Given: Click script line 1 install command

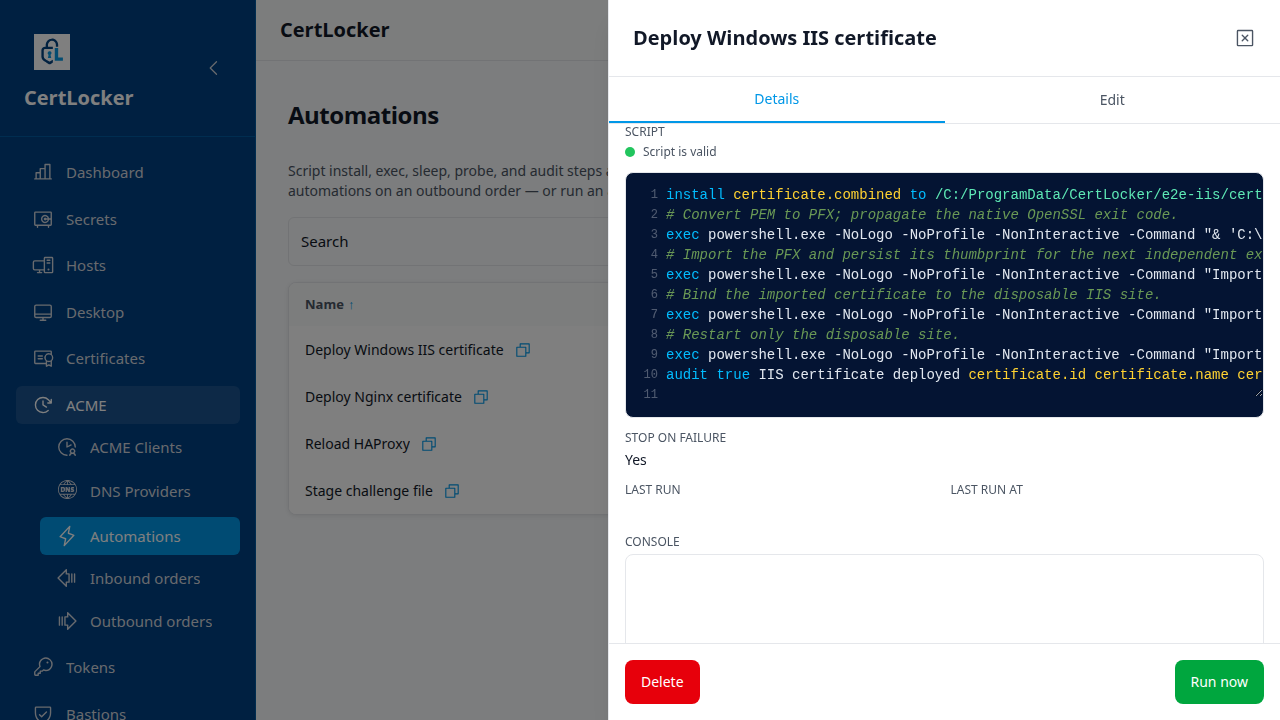Looking at the screenshot, I should (964, 195).
